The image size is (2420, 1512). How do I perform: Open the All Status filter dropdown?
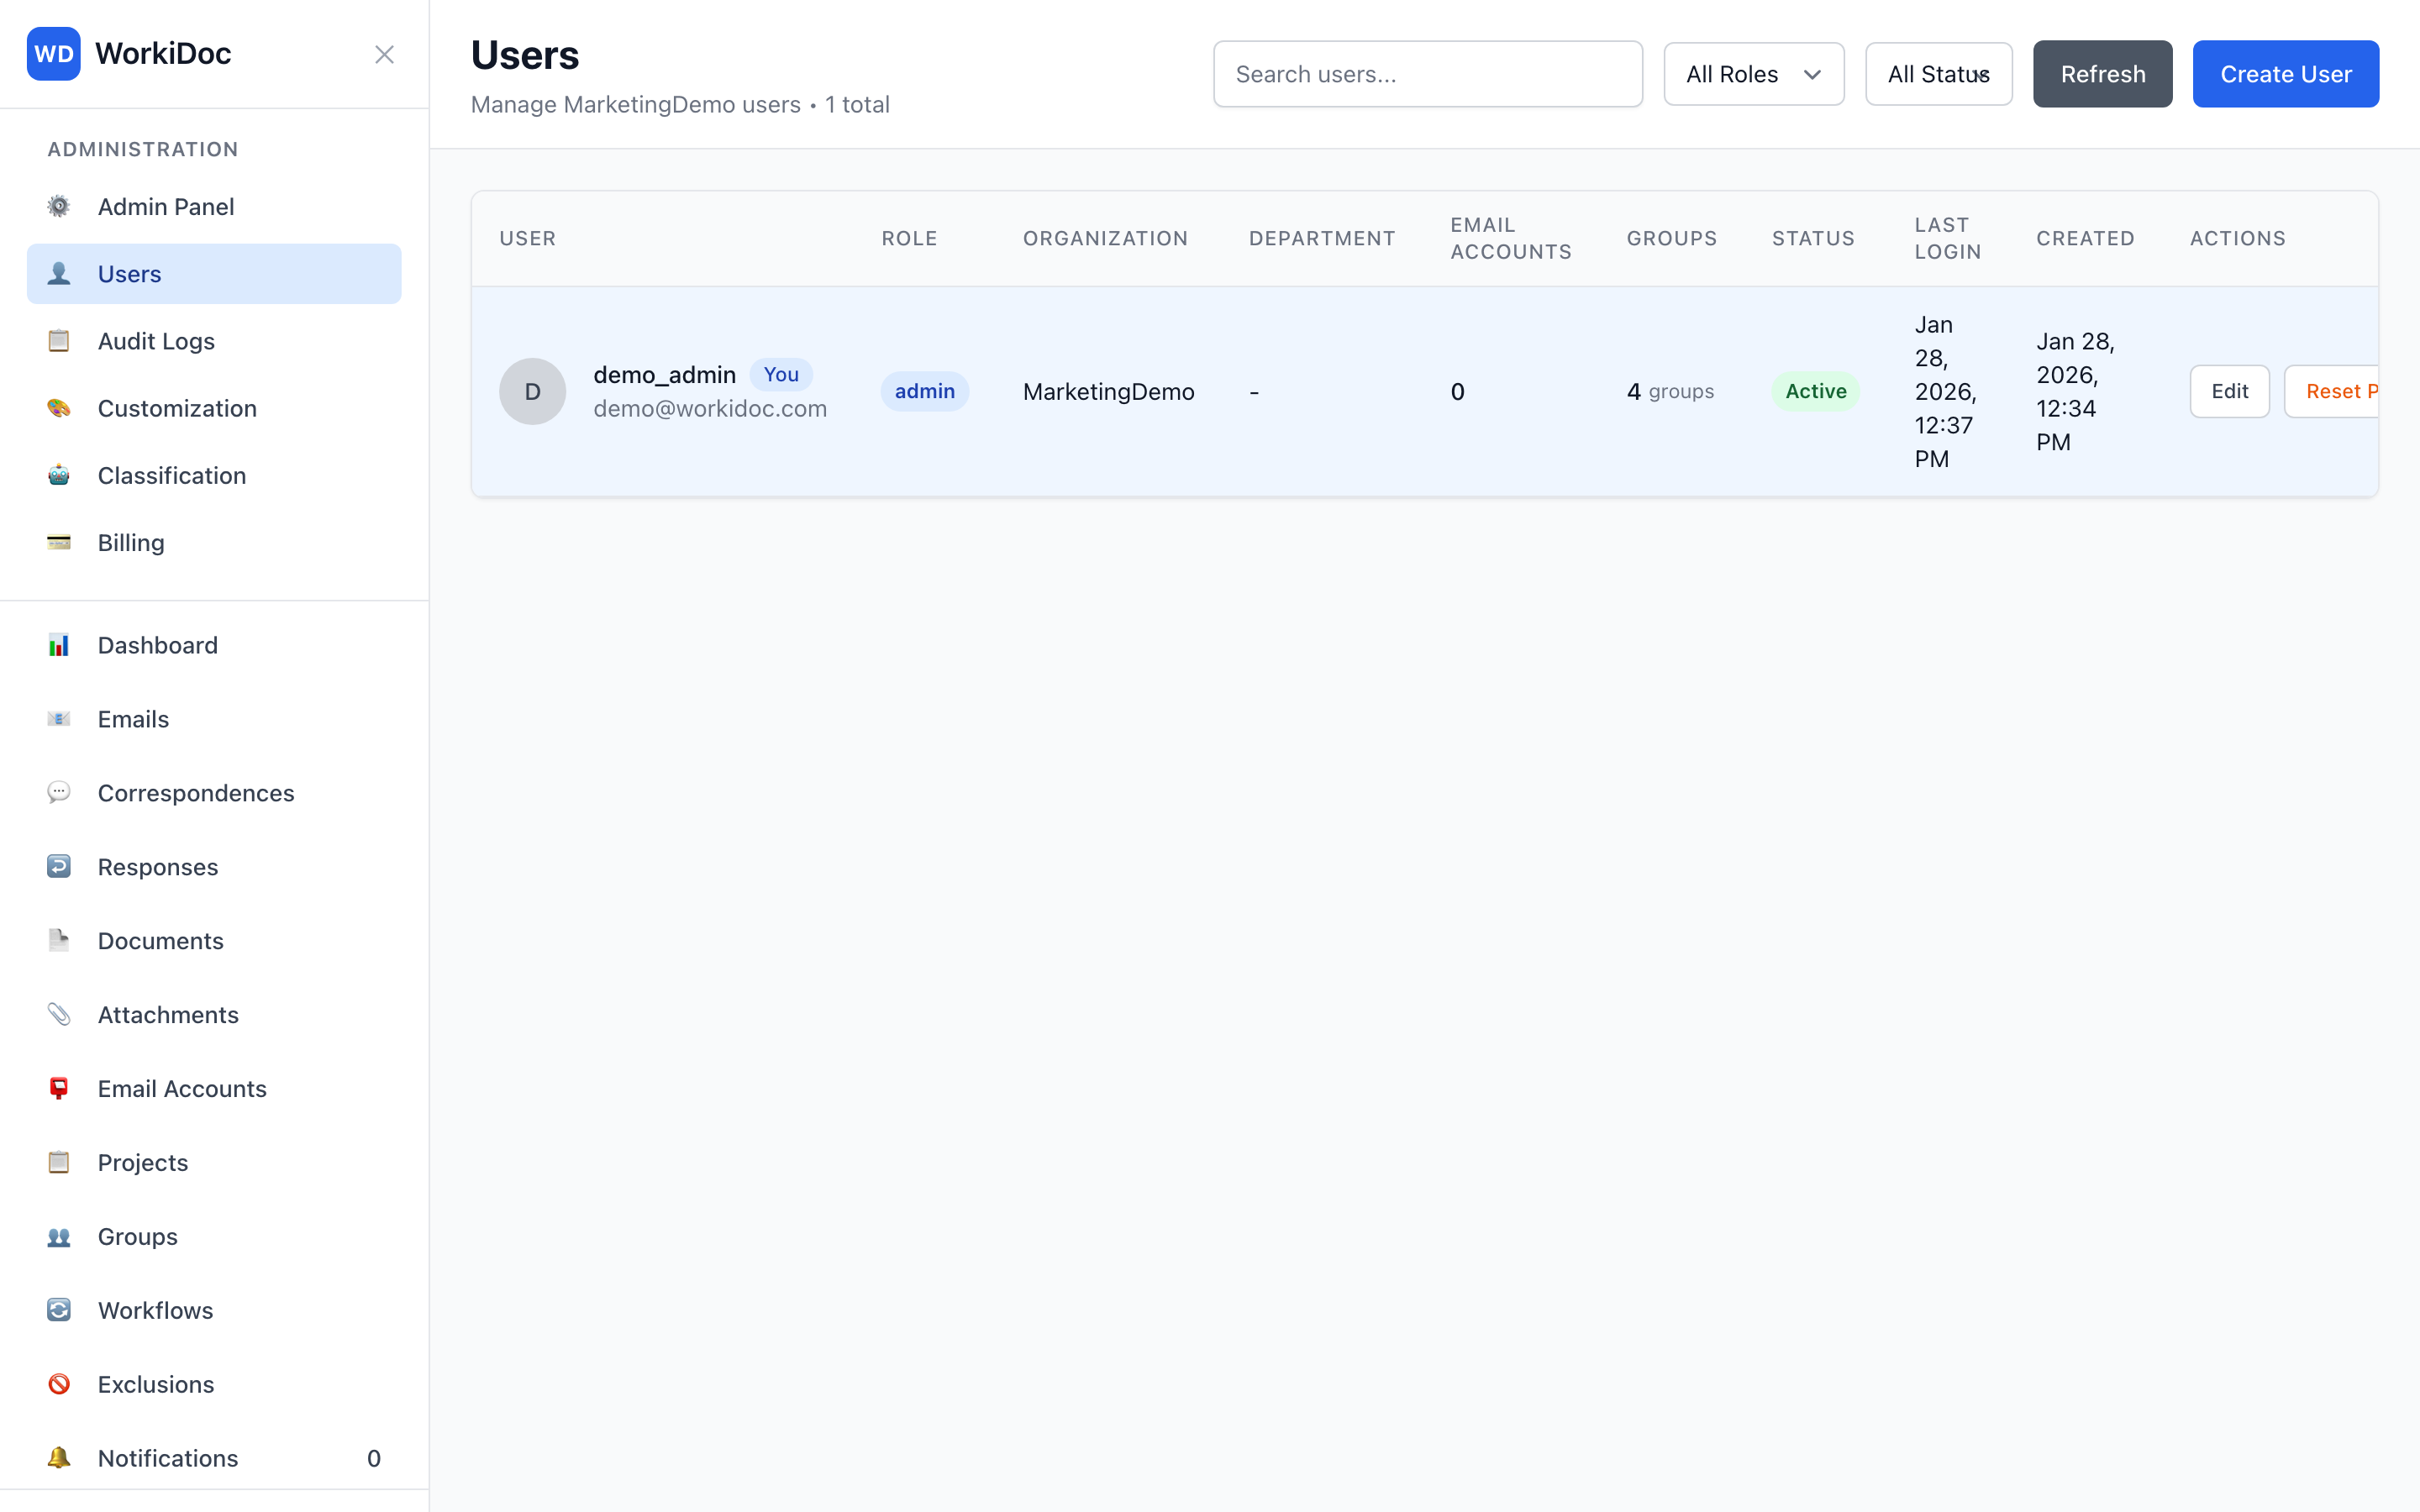click(1937, 74)
